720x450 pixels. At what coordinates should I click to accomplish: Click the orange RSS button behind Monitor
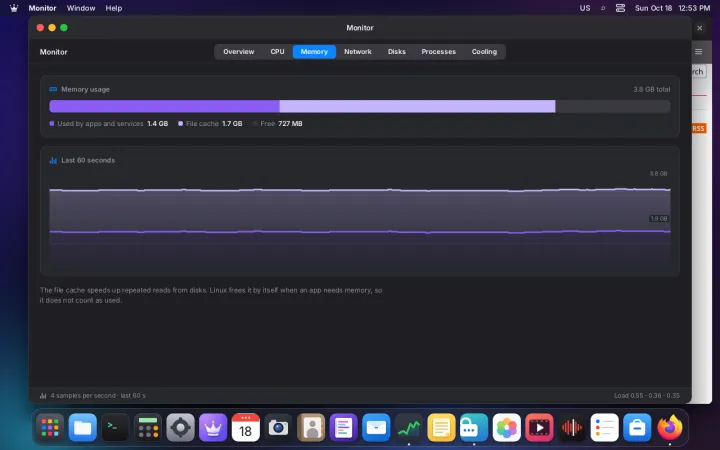(x=698, y=128)
